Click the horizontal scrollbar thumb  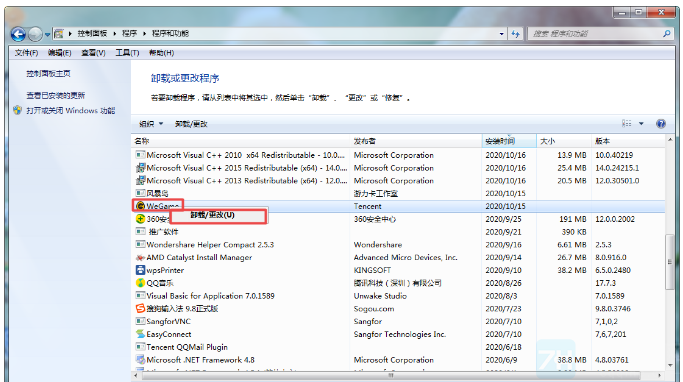(391, 375)
